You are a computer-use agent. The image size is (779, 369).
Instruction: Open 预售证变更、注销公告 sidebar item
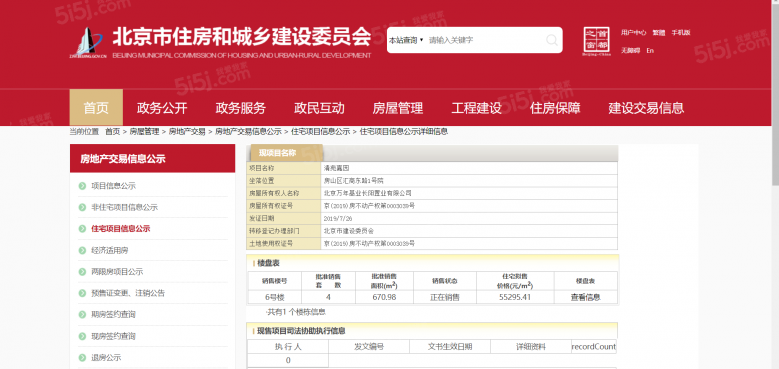pyautogui.click(x=128, y=293)
